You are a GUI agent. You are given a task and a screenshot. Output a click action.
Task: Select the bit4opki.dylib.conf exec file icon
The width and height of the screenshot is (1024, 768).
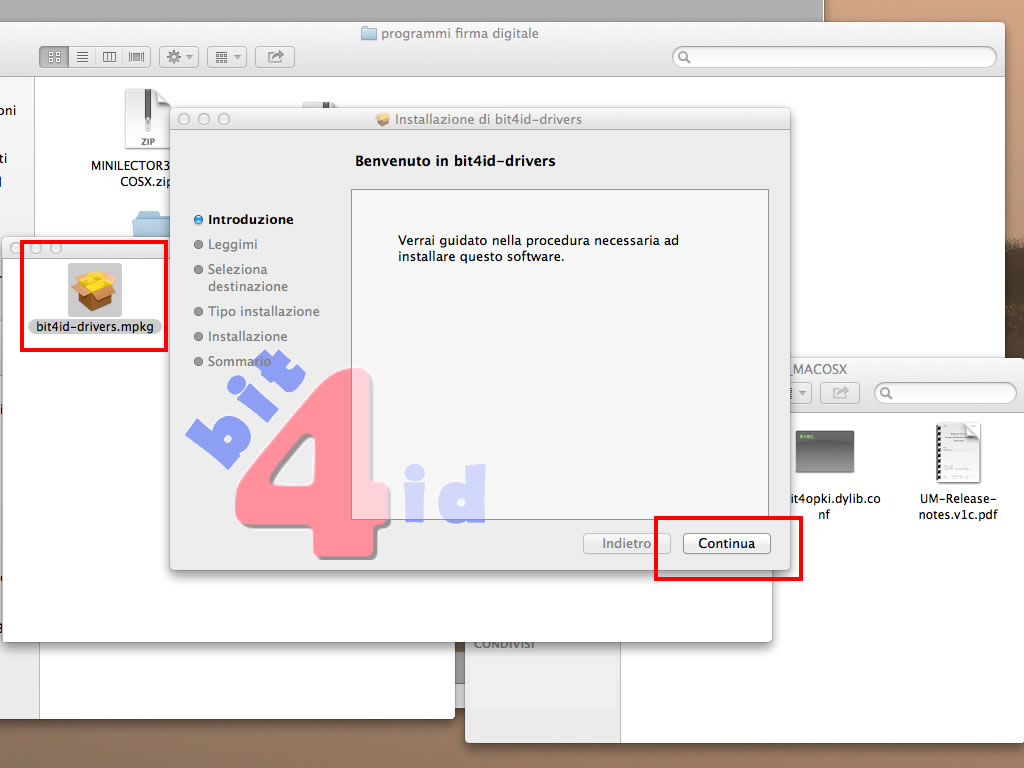(824, 452)
